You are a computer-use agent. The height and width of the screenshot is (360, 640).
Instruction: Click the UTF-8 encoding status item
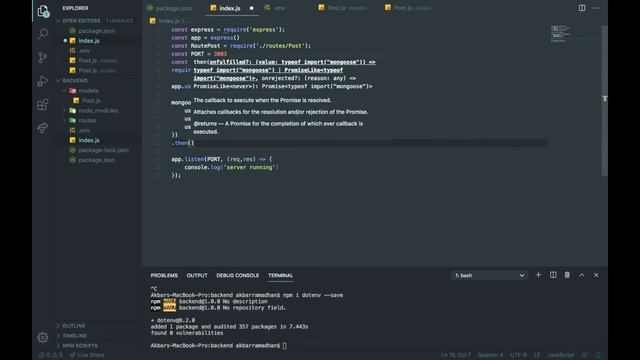tap(518, 355)
